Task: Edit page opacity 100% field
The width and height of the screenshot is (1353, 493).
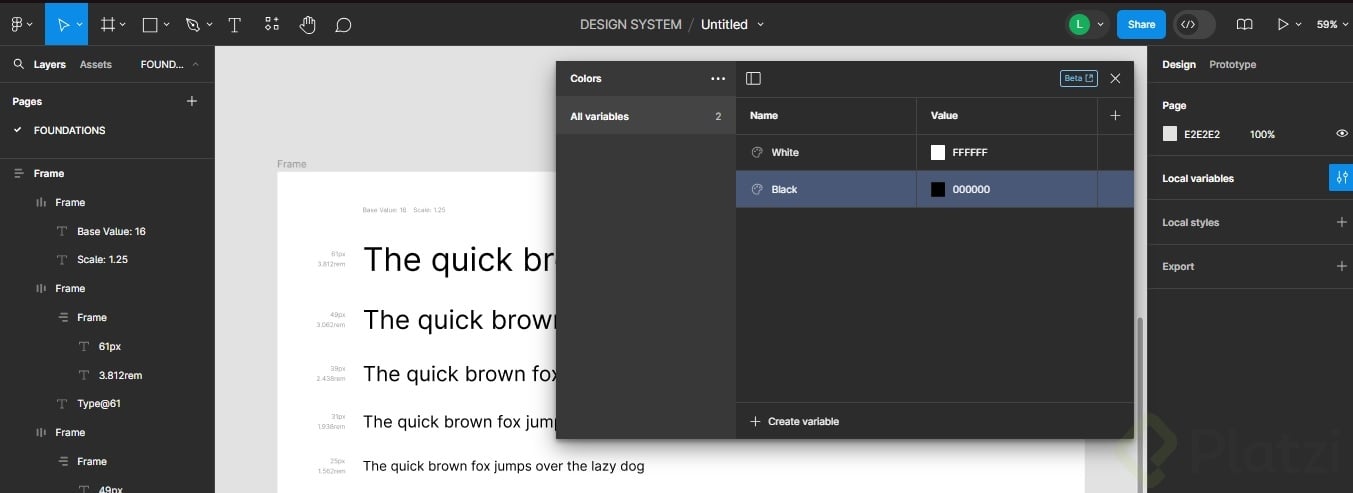Action: tap(1262, 134)
